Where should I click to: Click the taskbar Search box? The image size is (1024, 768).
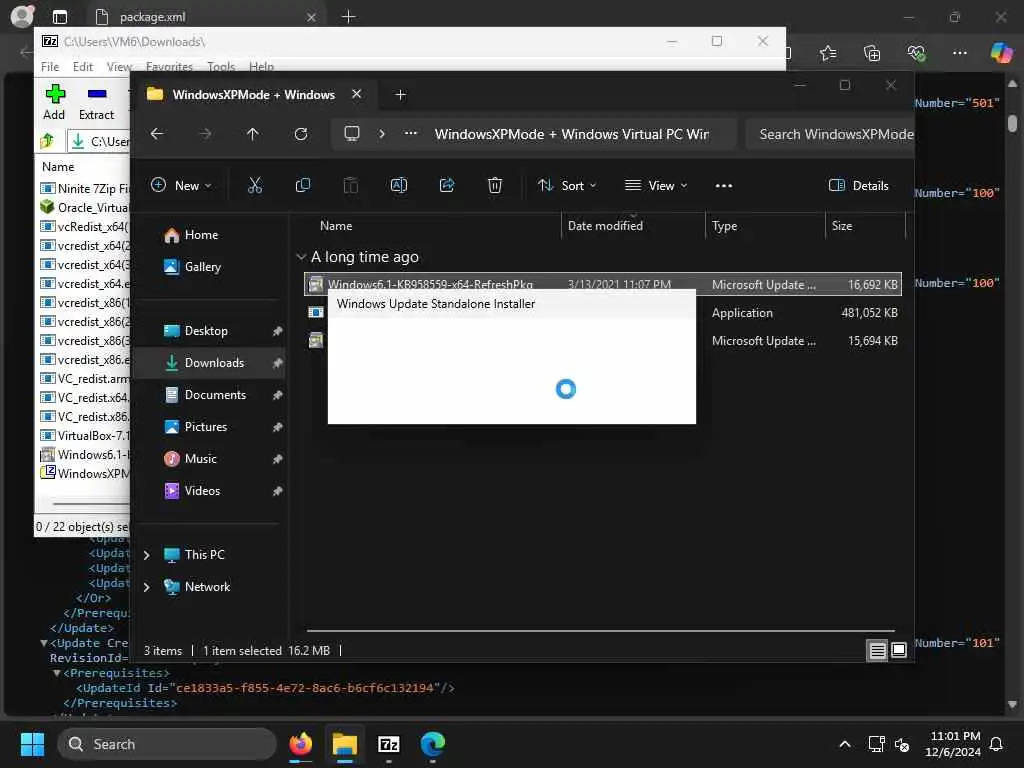click(x=167, y=744)
